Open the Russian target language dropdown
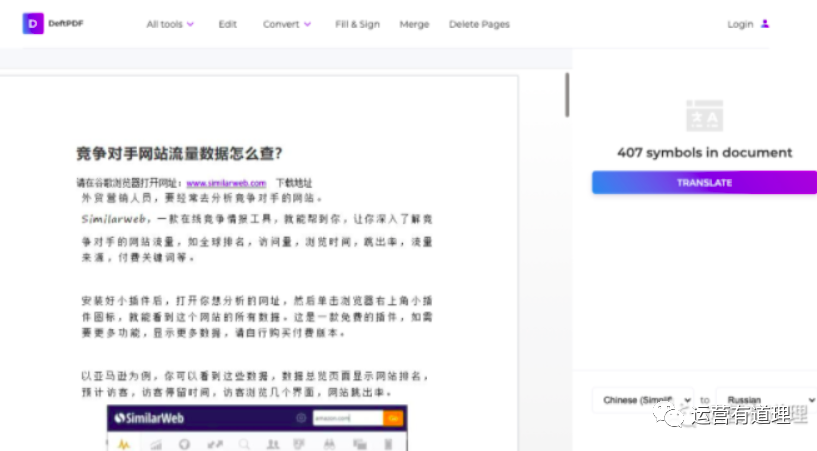 [767, 399]
